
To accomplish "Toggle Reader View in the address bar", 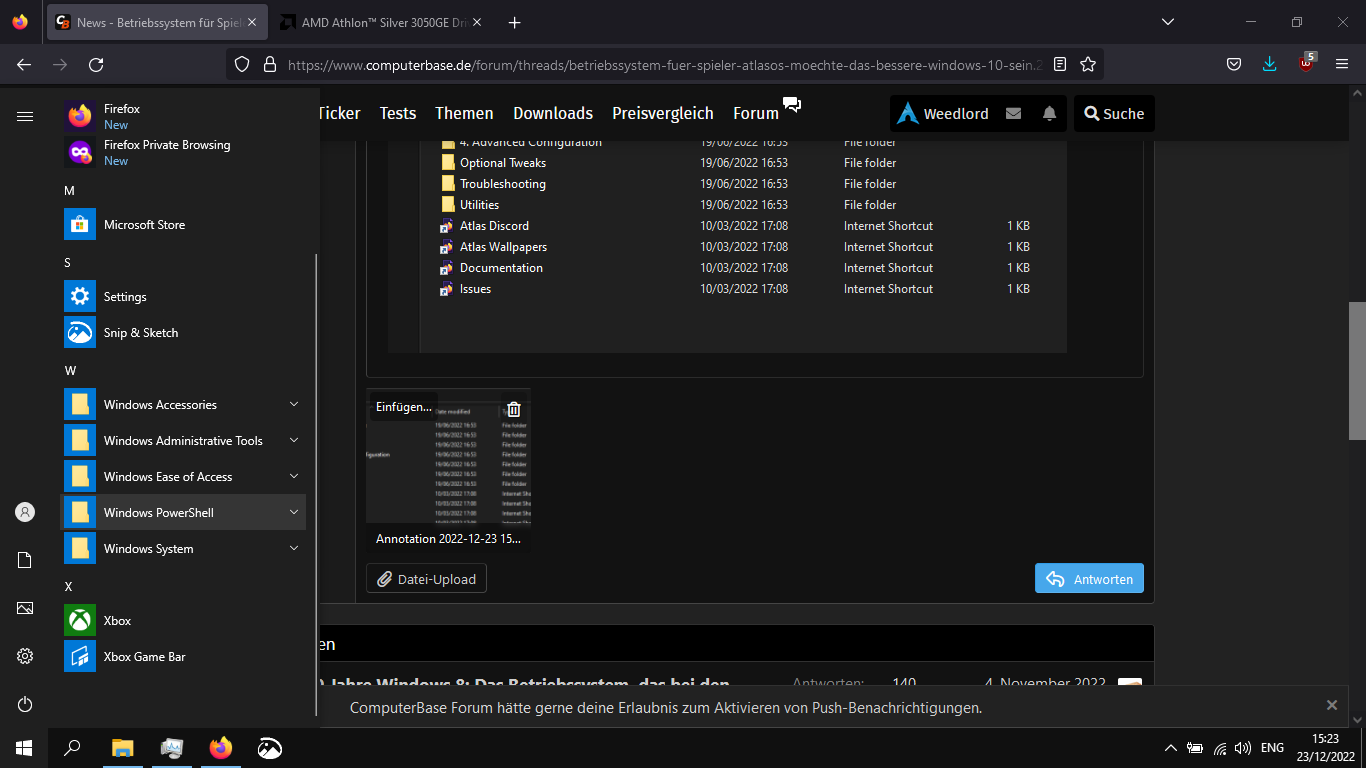I will (x=1060, y=64).
